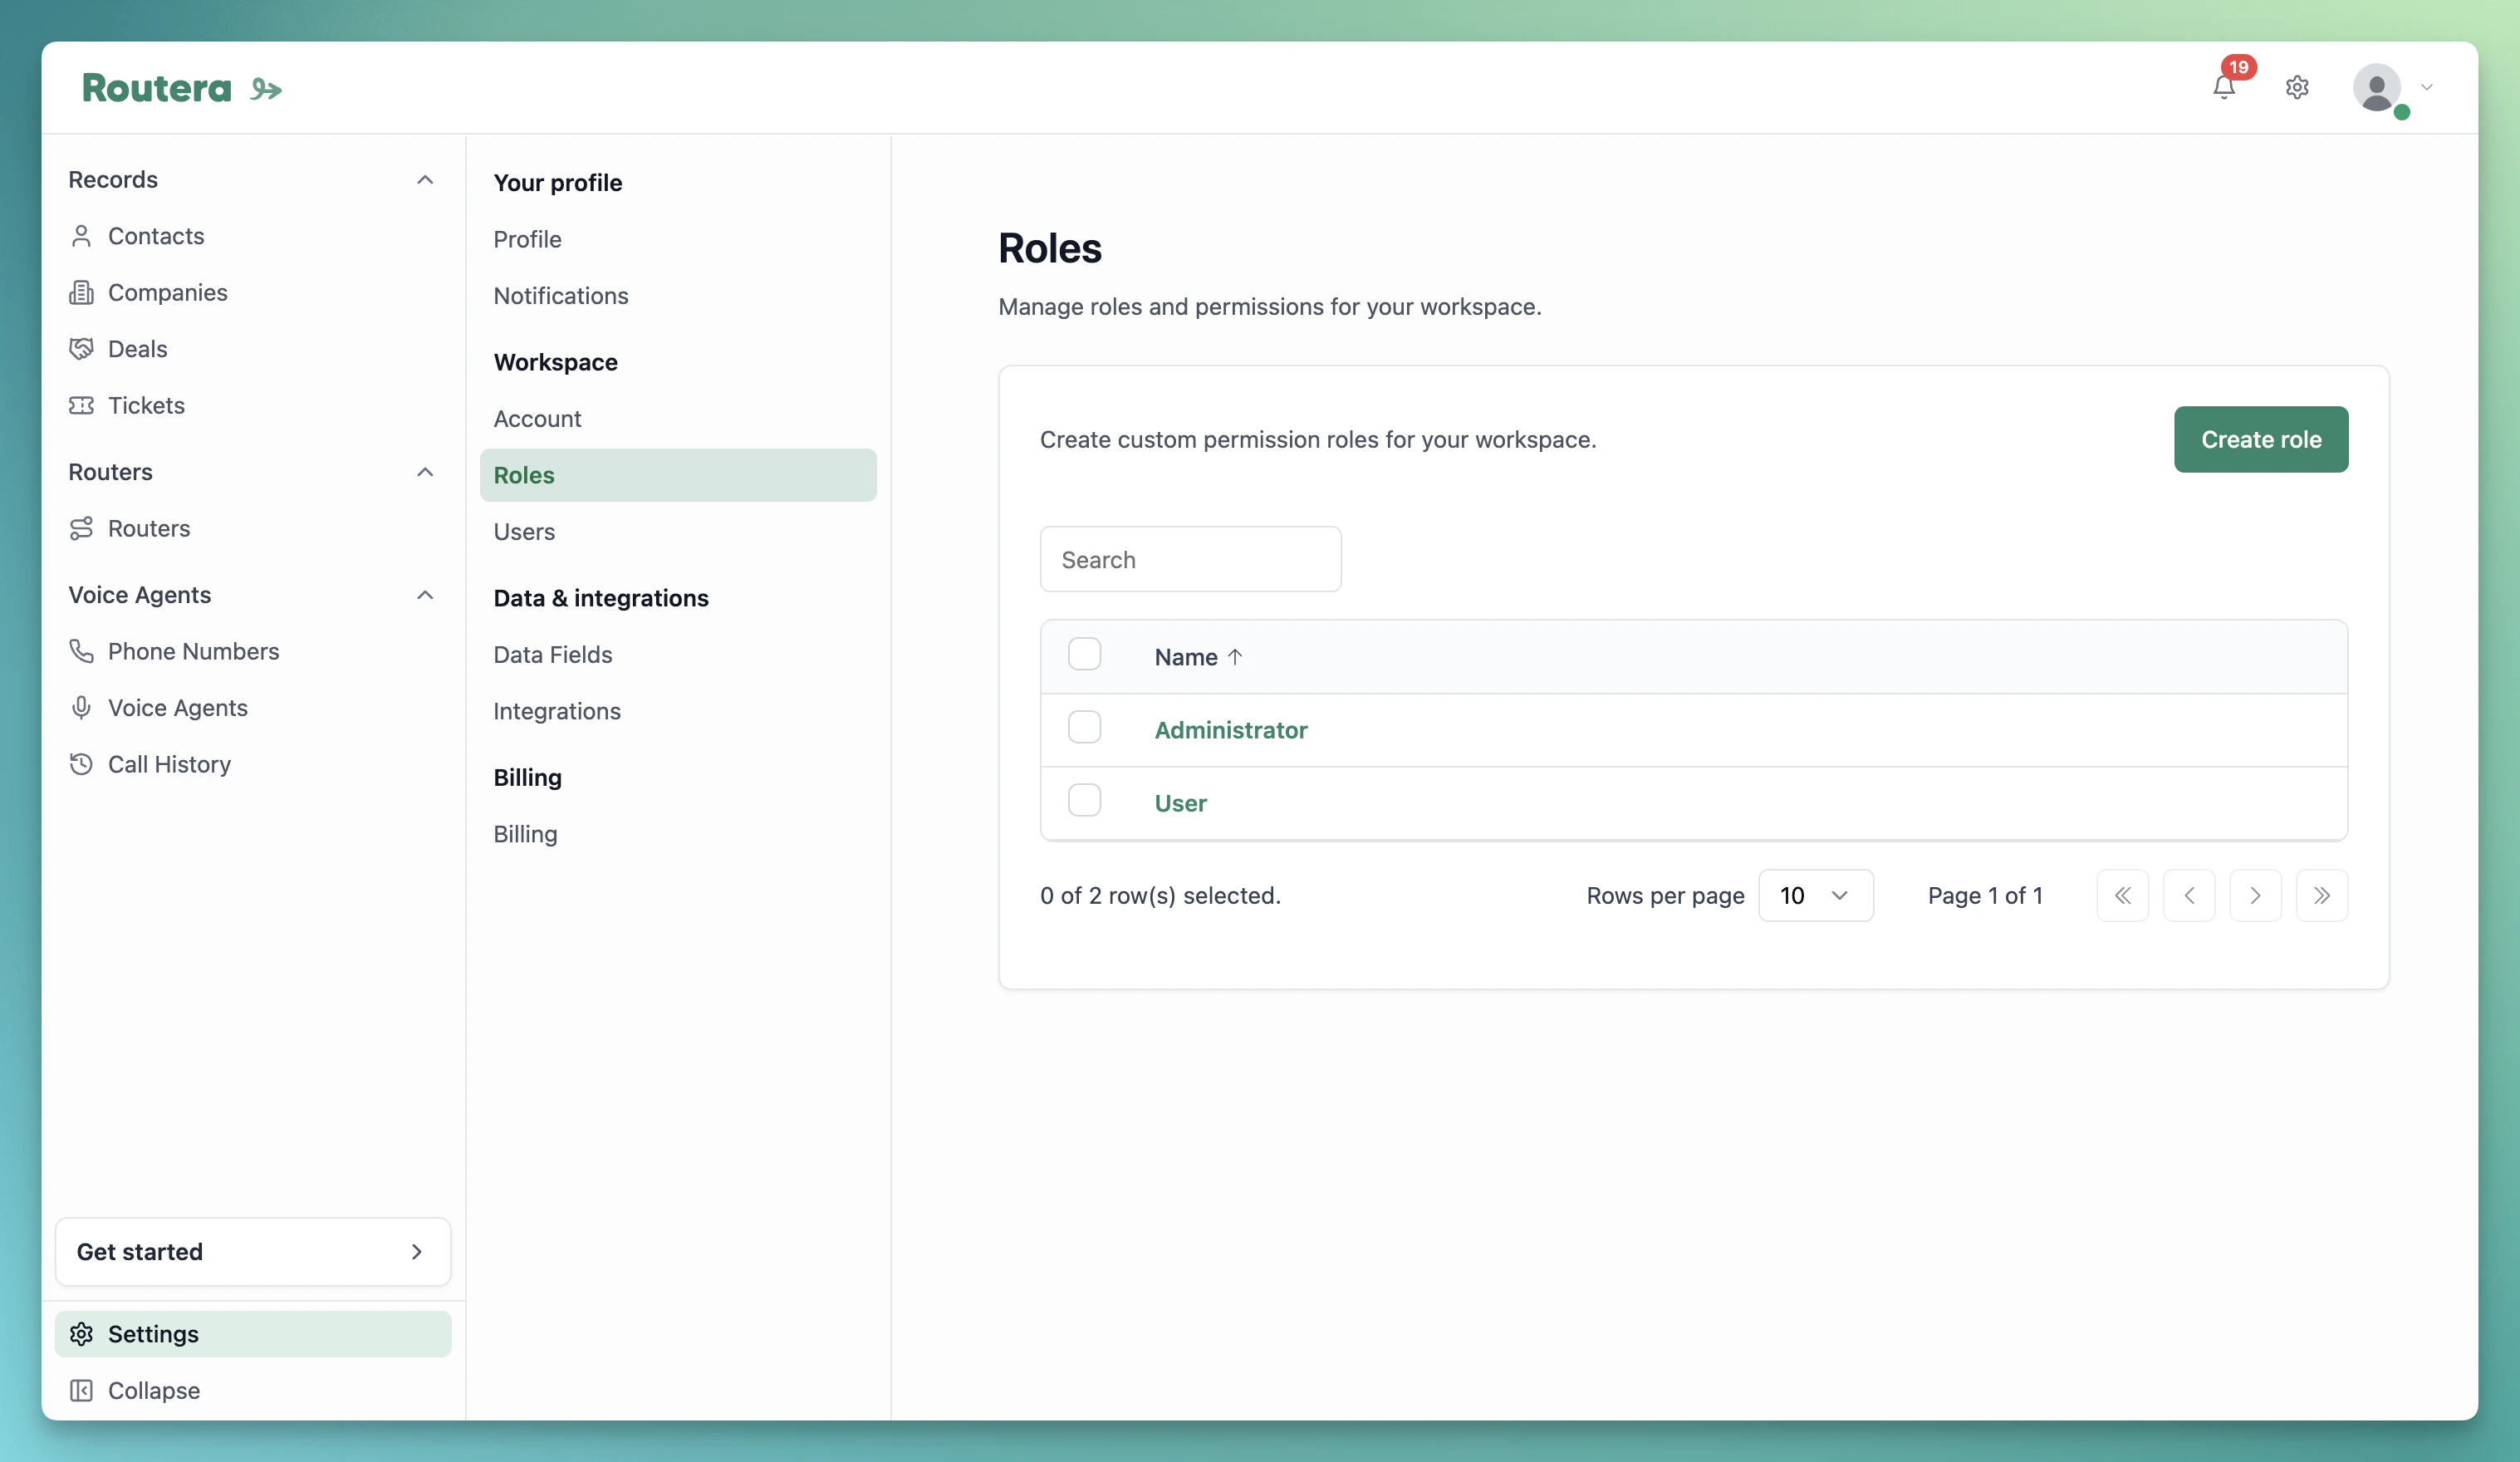Viewport: 2520px width, 1462px height.
Task: Click Call History in the sidebar
Action: click(169, 764)
